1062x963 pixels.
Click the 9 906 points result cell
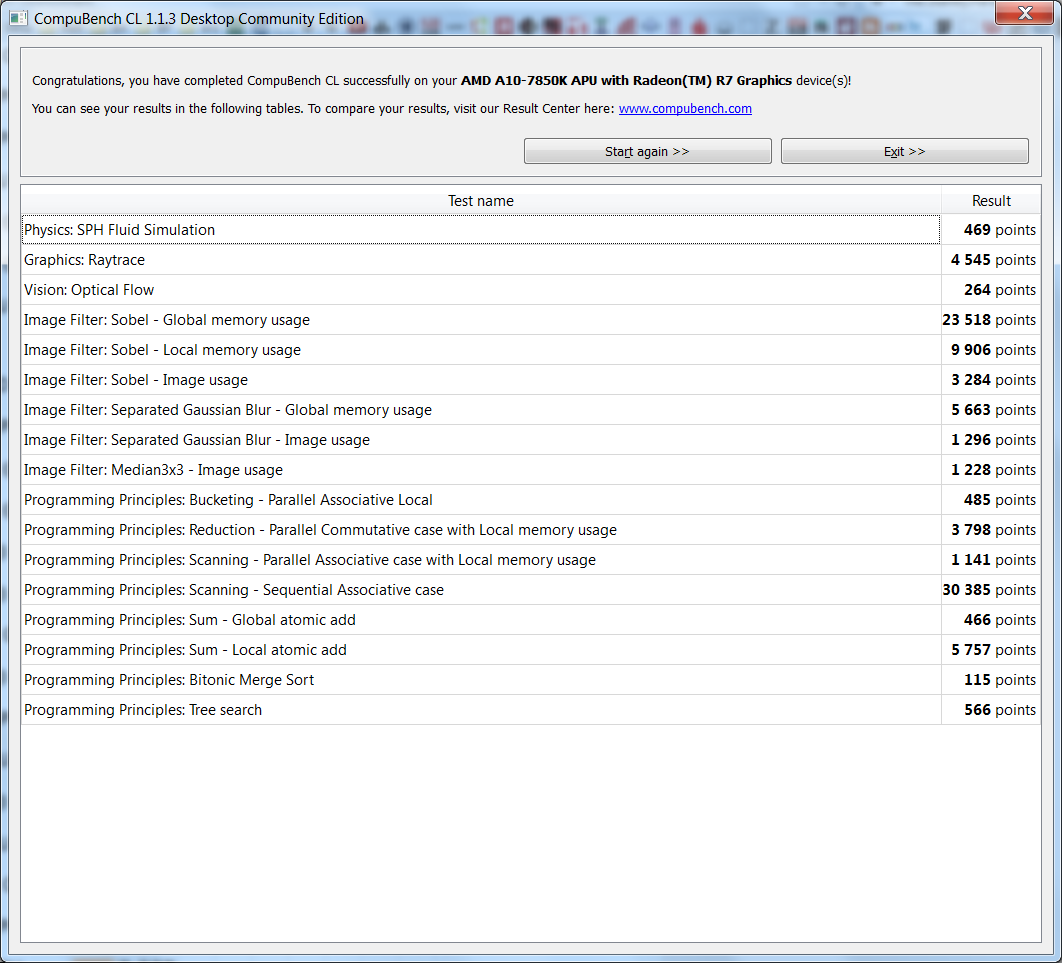991,349
